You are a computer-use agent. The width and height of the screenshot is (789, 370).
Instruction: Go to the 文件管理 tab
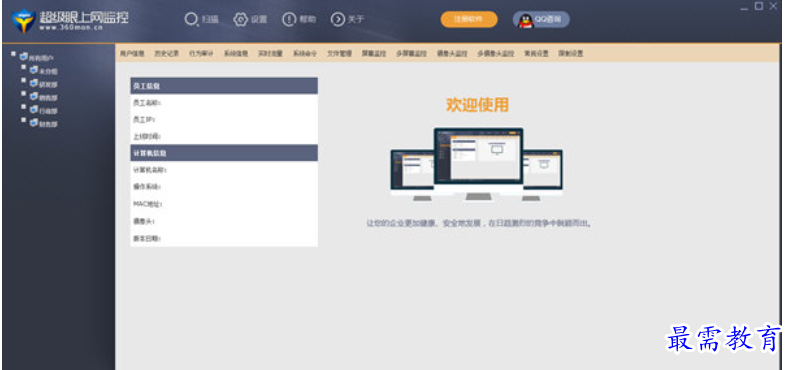[340, 53]
